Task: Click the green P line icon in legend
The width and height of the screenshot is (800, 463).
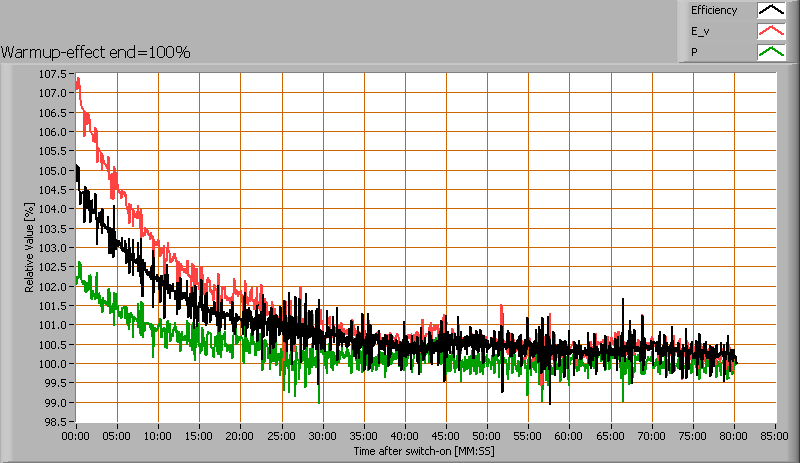Action: coord(770,51)
